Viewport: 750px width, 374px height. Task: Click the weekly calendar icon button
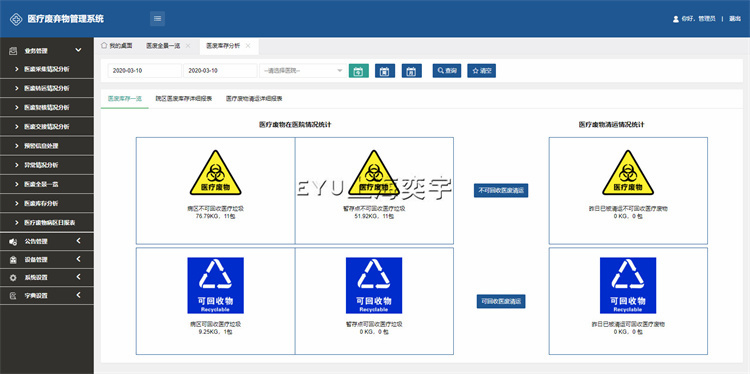click(x=385, y=71)
